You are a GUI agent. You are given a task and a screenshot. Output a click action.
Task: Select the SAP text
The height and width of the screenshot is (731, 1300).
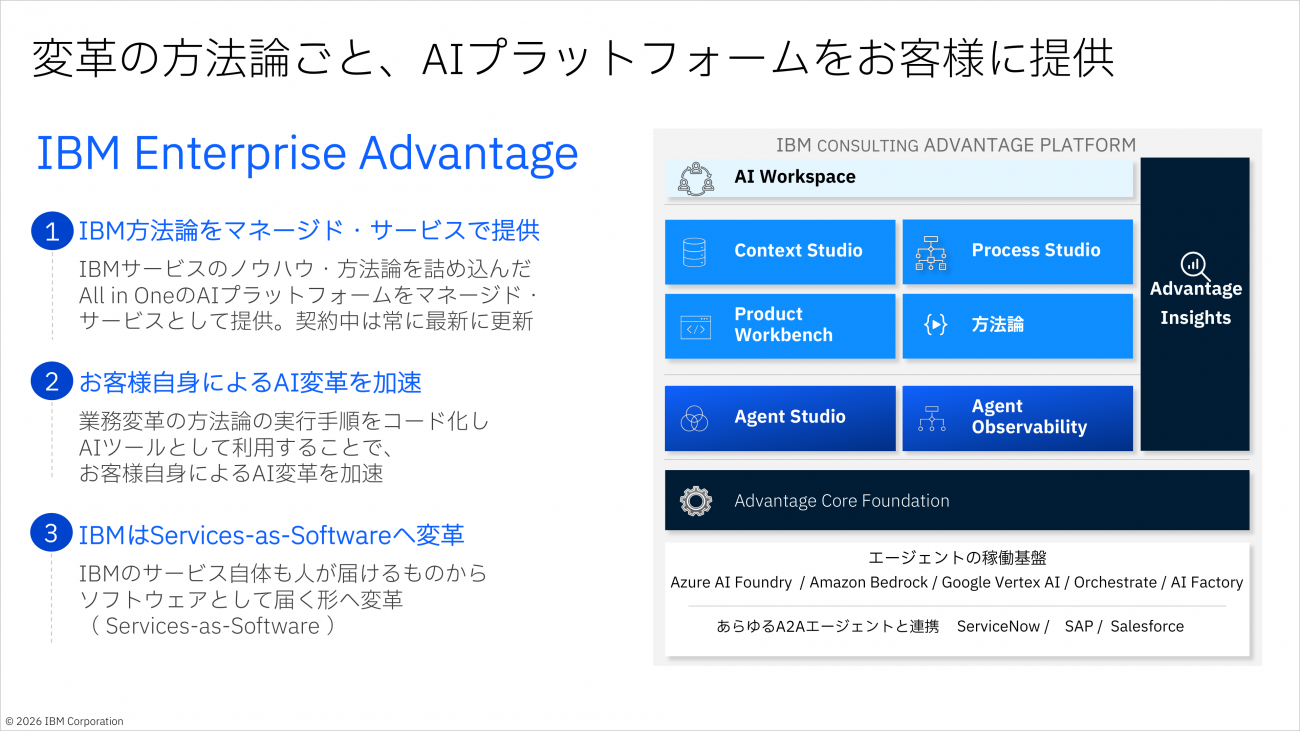(x=1078, y=626)
